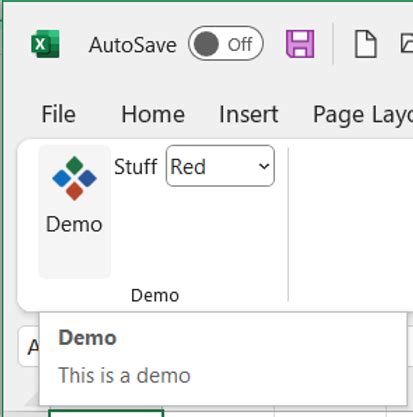Viewport: 413px width, 417px height.
Task: Select the green-bordered active cell
Action: (x=106, y=414)
